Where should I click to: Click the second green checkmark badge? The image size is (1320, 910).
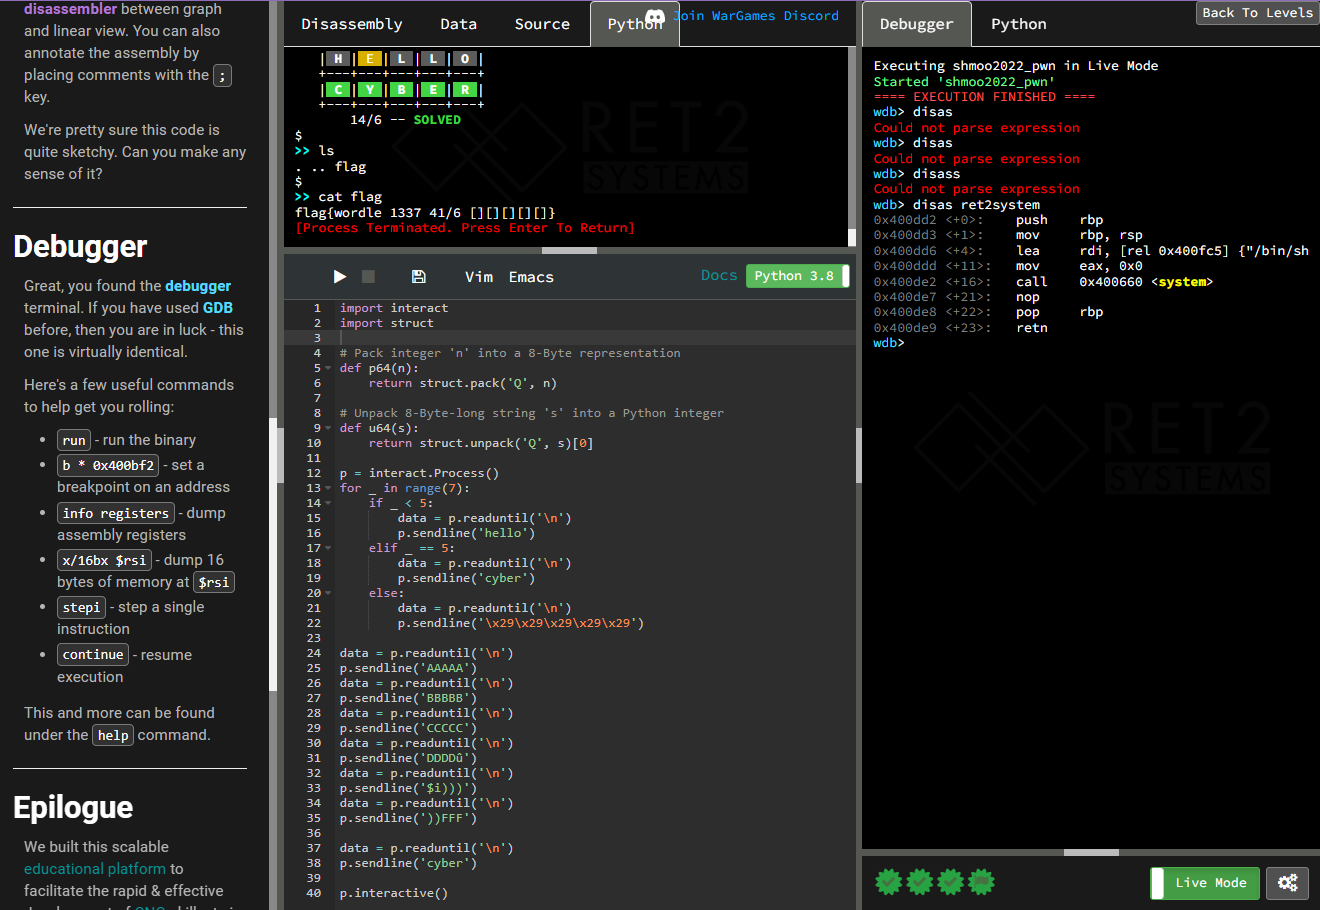pos(919,881)
